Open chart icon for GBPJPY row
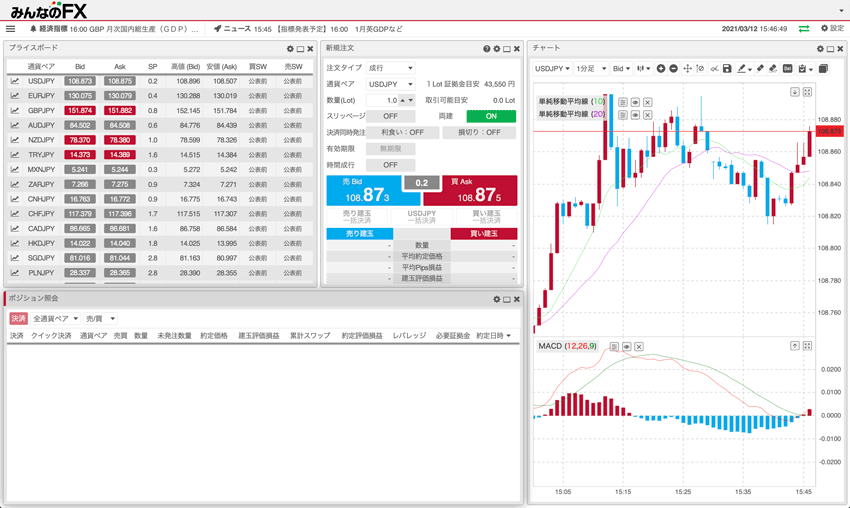This screenshot has width=850, height=508. pyautogui.click(x=16, y=111)
